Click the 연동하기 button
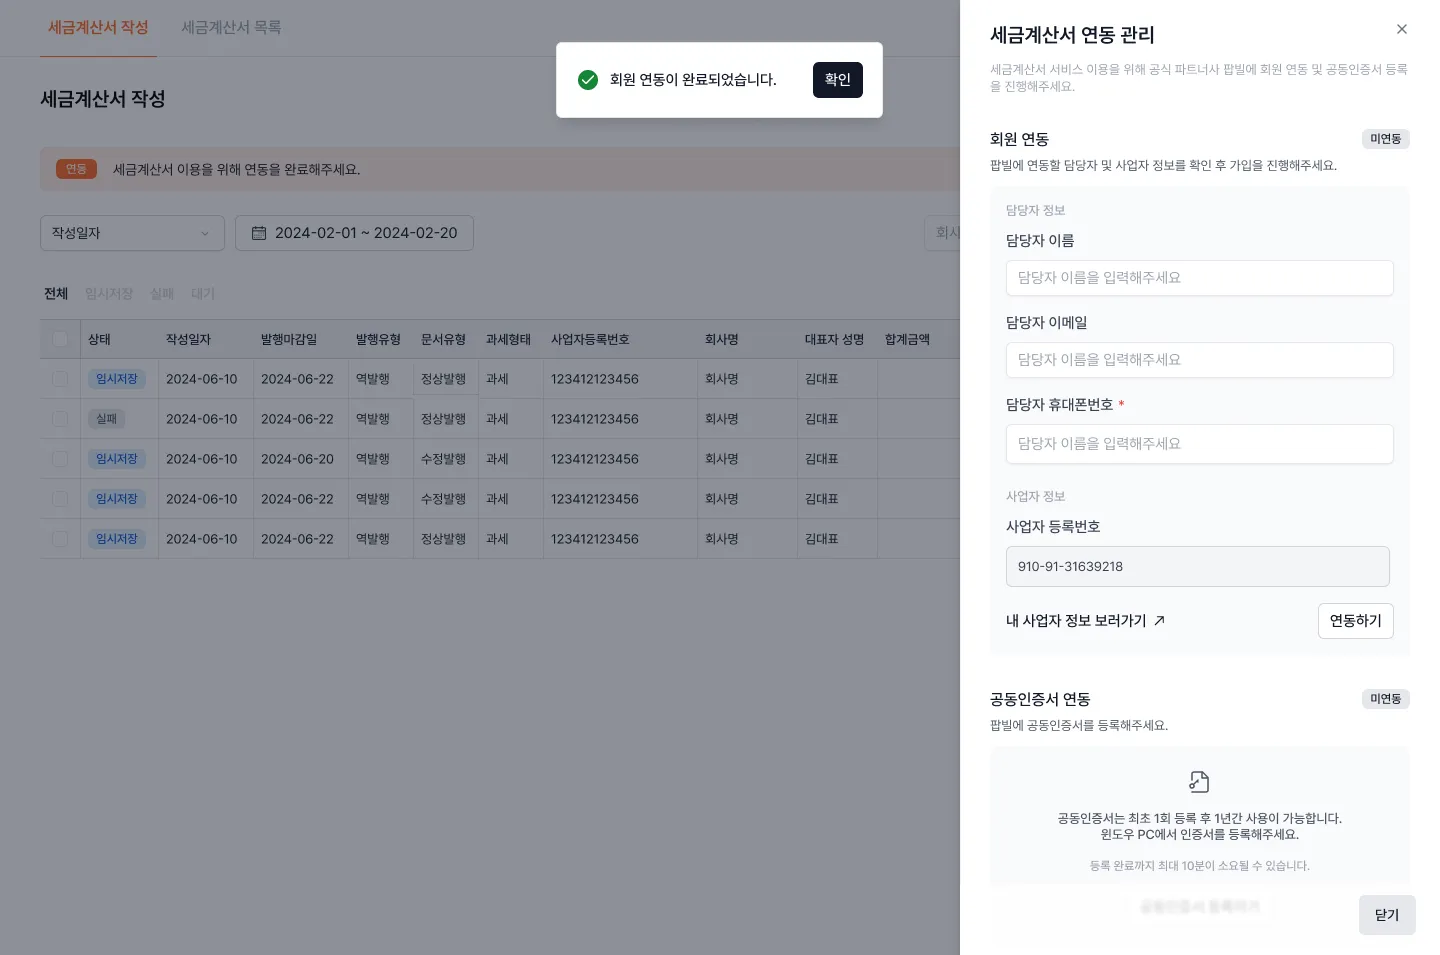 (1355, 620)
